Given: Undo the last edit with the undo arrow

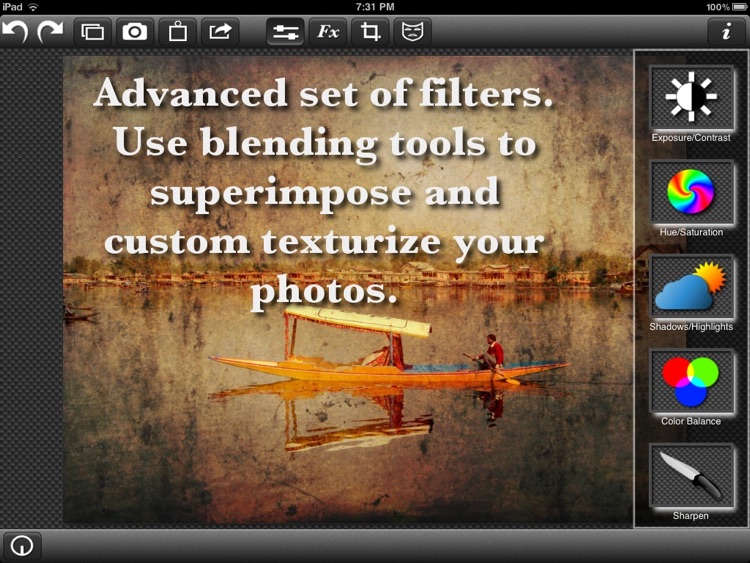Looking at the screenshot, I should [15, 32].
